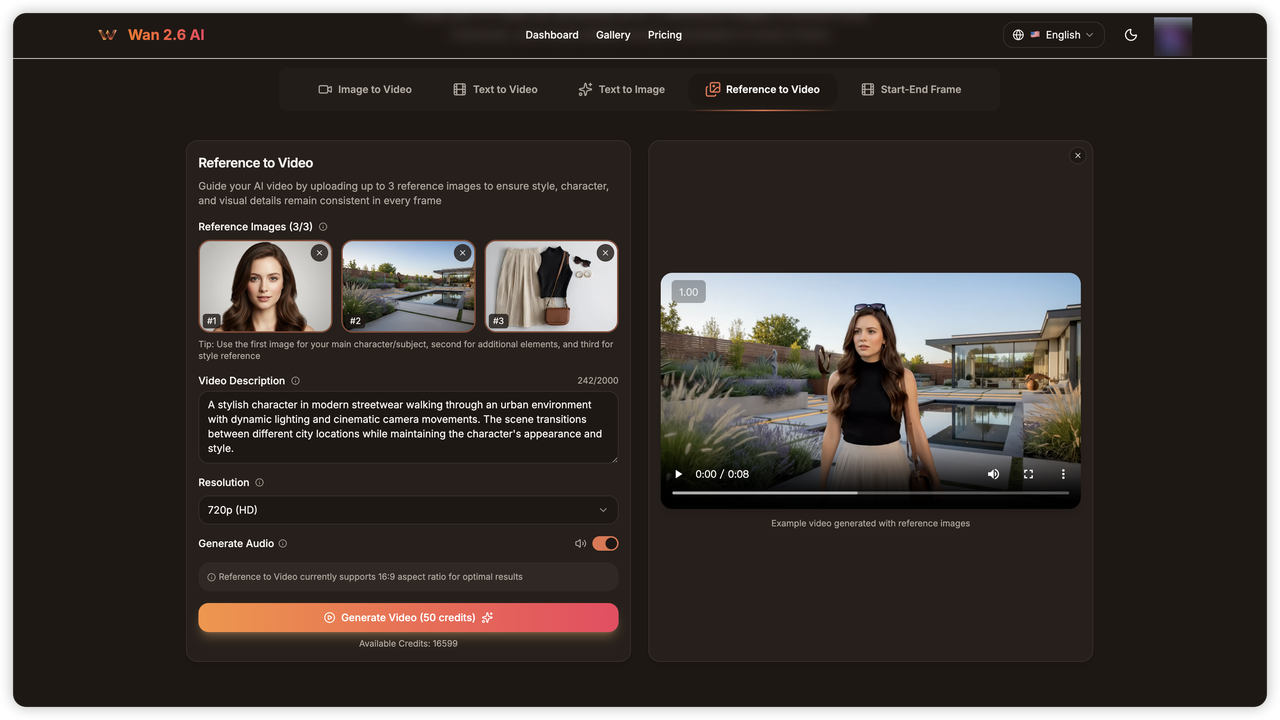Select the woman portrait reference thumbnail #1
Image resolution: width=1280 pixels, height=720 pixels.
coord(265,287)
